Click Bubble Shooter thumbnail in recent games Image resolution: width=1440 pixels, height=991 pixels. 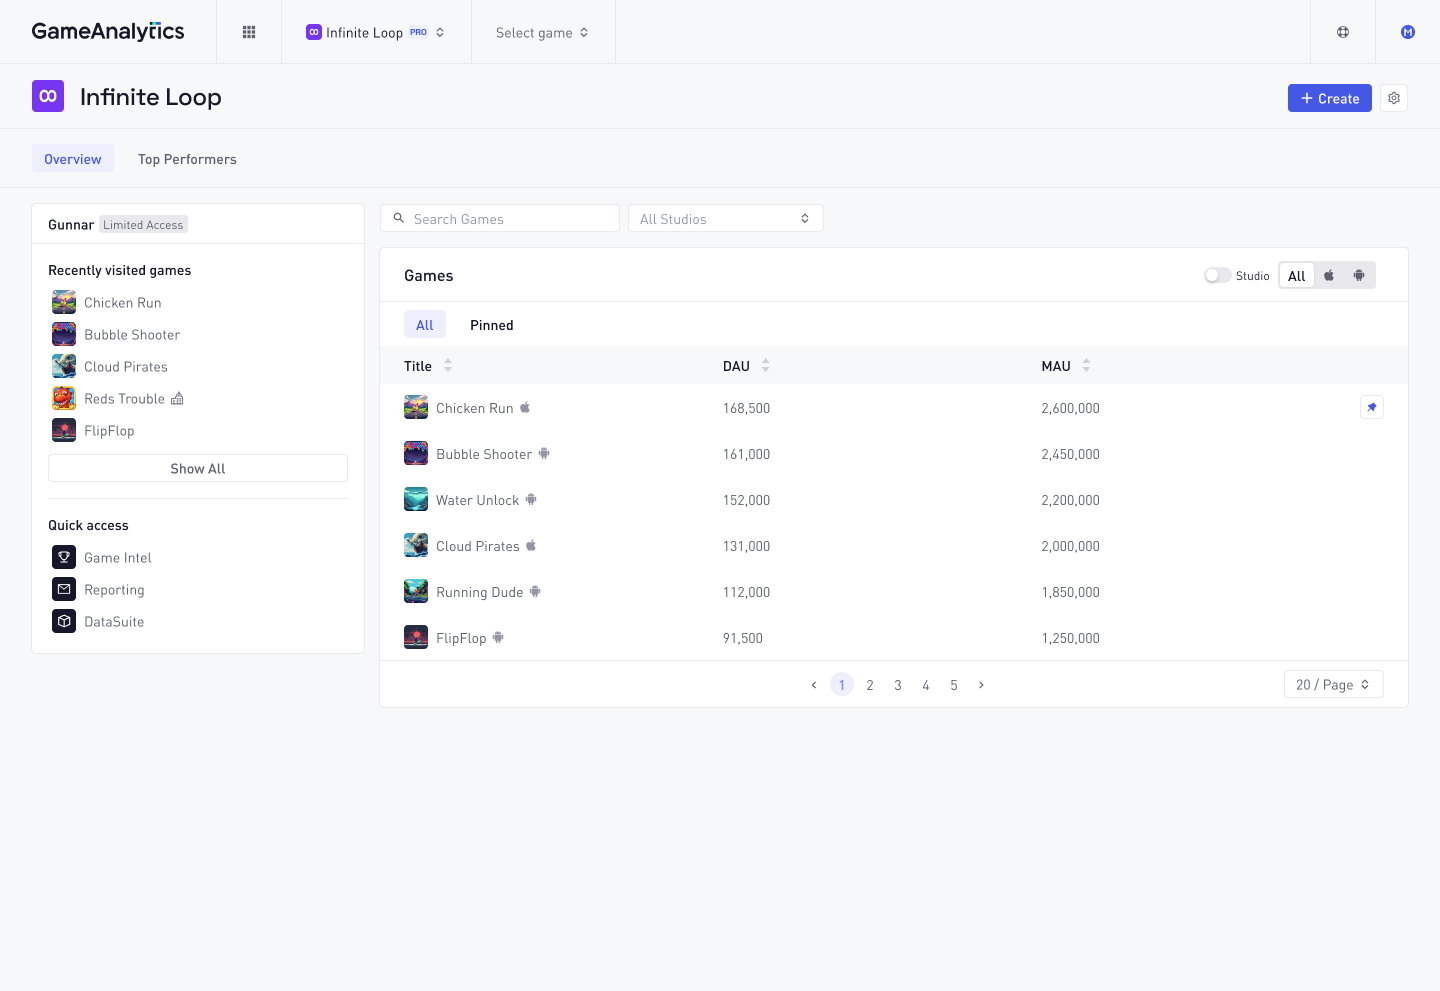pos(64,334)
